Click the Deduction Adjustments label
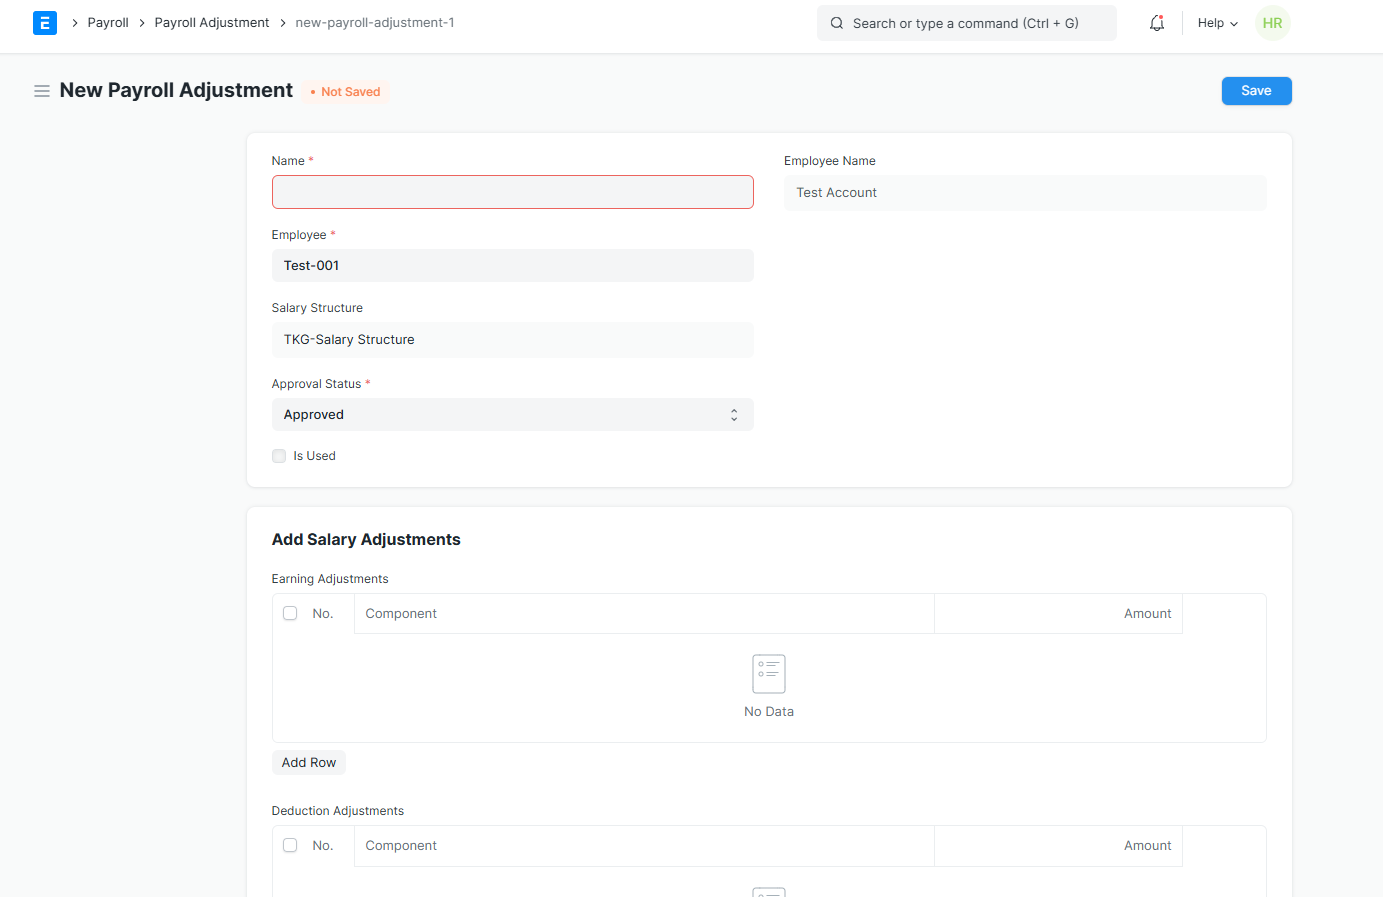1383x897 pixels. [338, 811]
